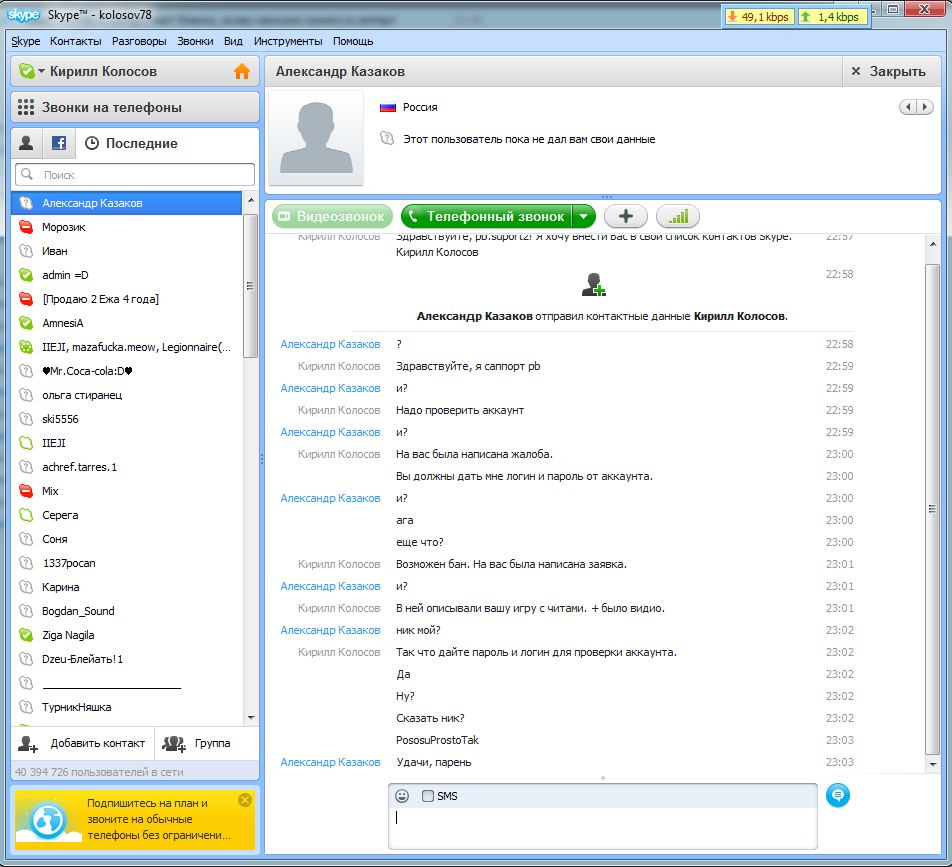This screenshot has width=952, height=867.
Task: Open the Вид menu
Action: (233, 41)
